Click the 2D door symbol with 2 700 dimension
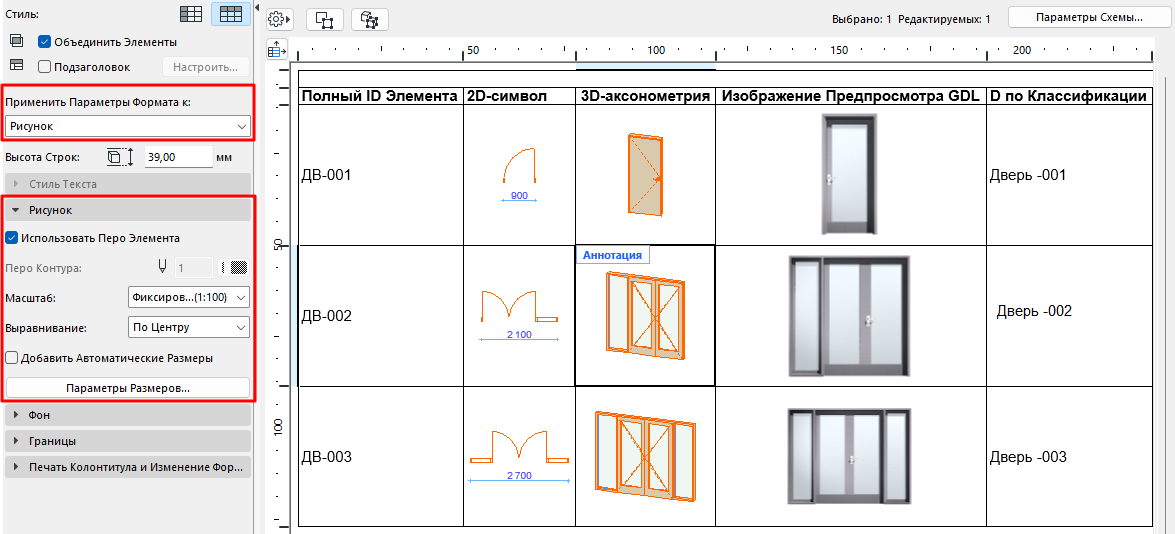The height and width of the screenshot is (534, 1175). 519,457
